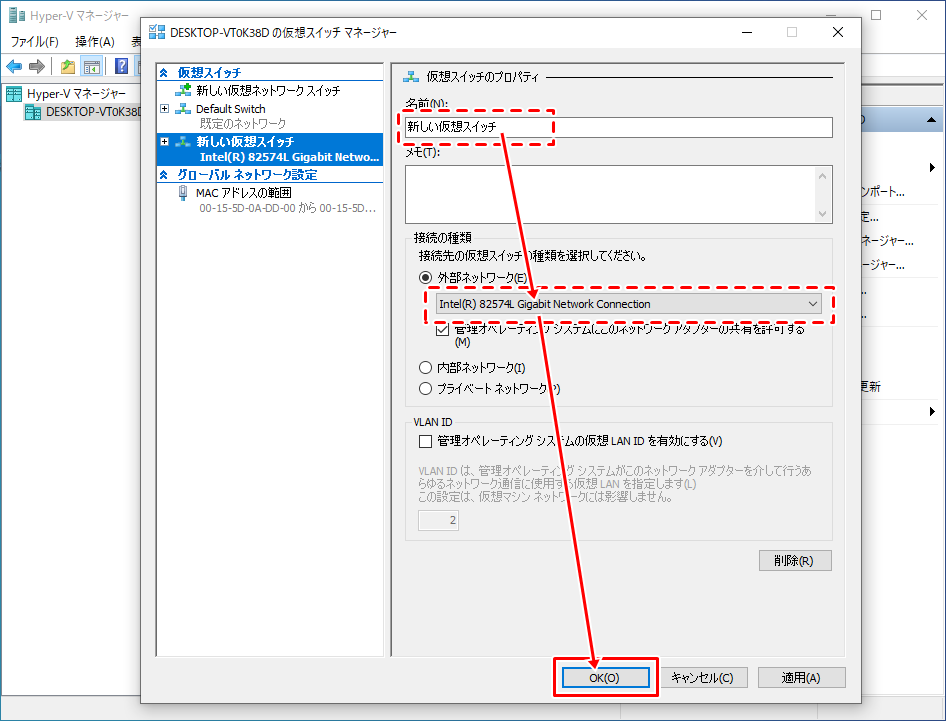Viewport: 946px width, 721px height.
Task: Select 外部ネットワーク radio button
Action: pyautogui.click(x=426, y=278)
